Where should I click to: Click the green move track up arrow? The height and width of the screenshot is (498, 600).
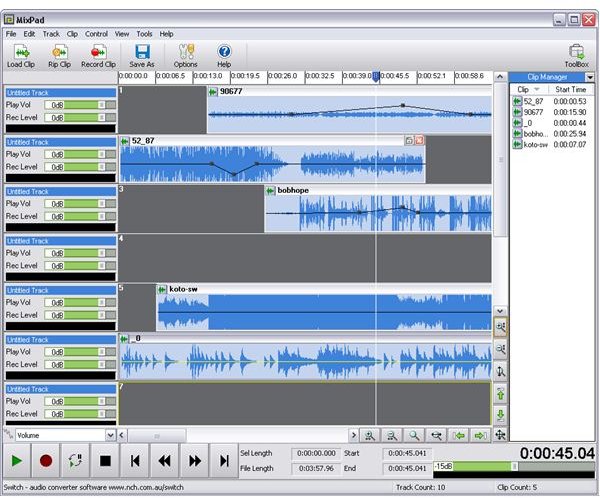[x=501, y=394]
